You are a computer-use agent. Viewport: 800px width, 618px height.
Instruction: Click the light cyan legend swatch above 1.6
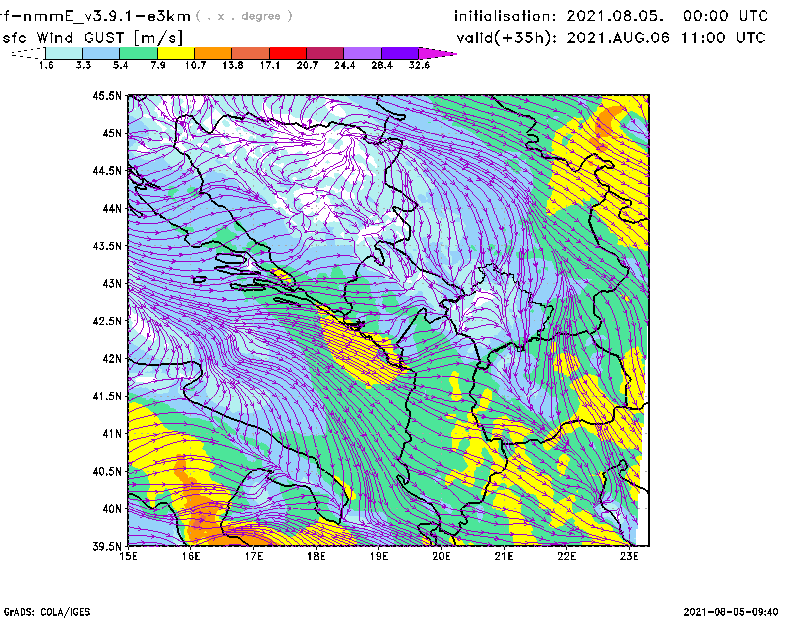coord(64,53)
